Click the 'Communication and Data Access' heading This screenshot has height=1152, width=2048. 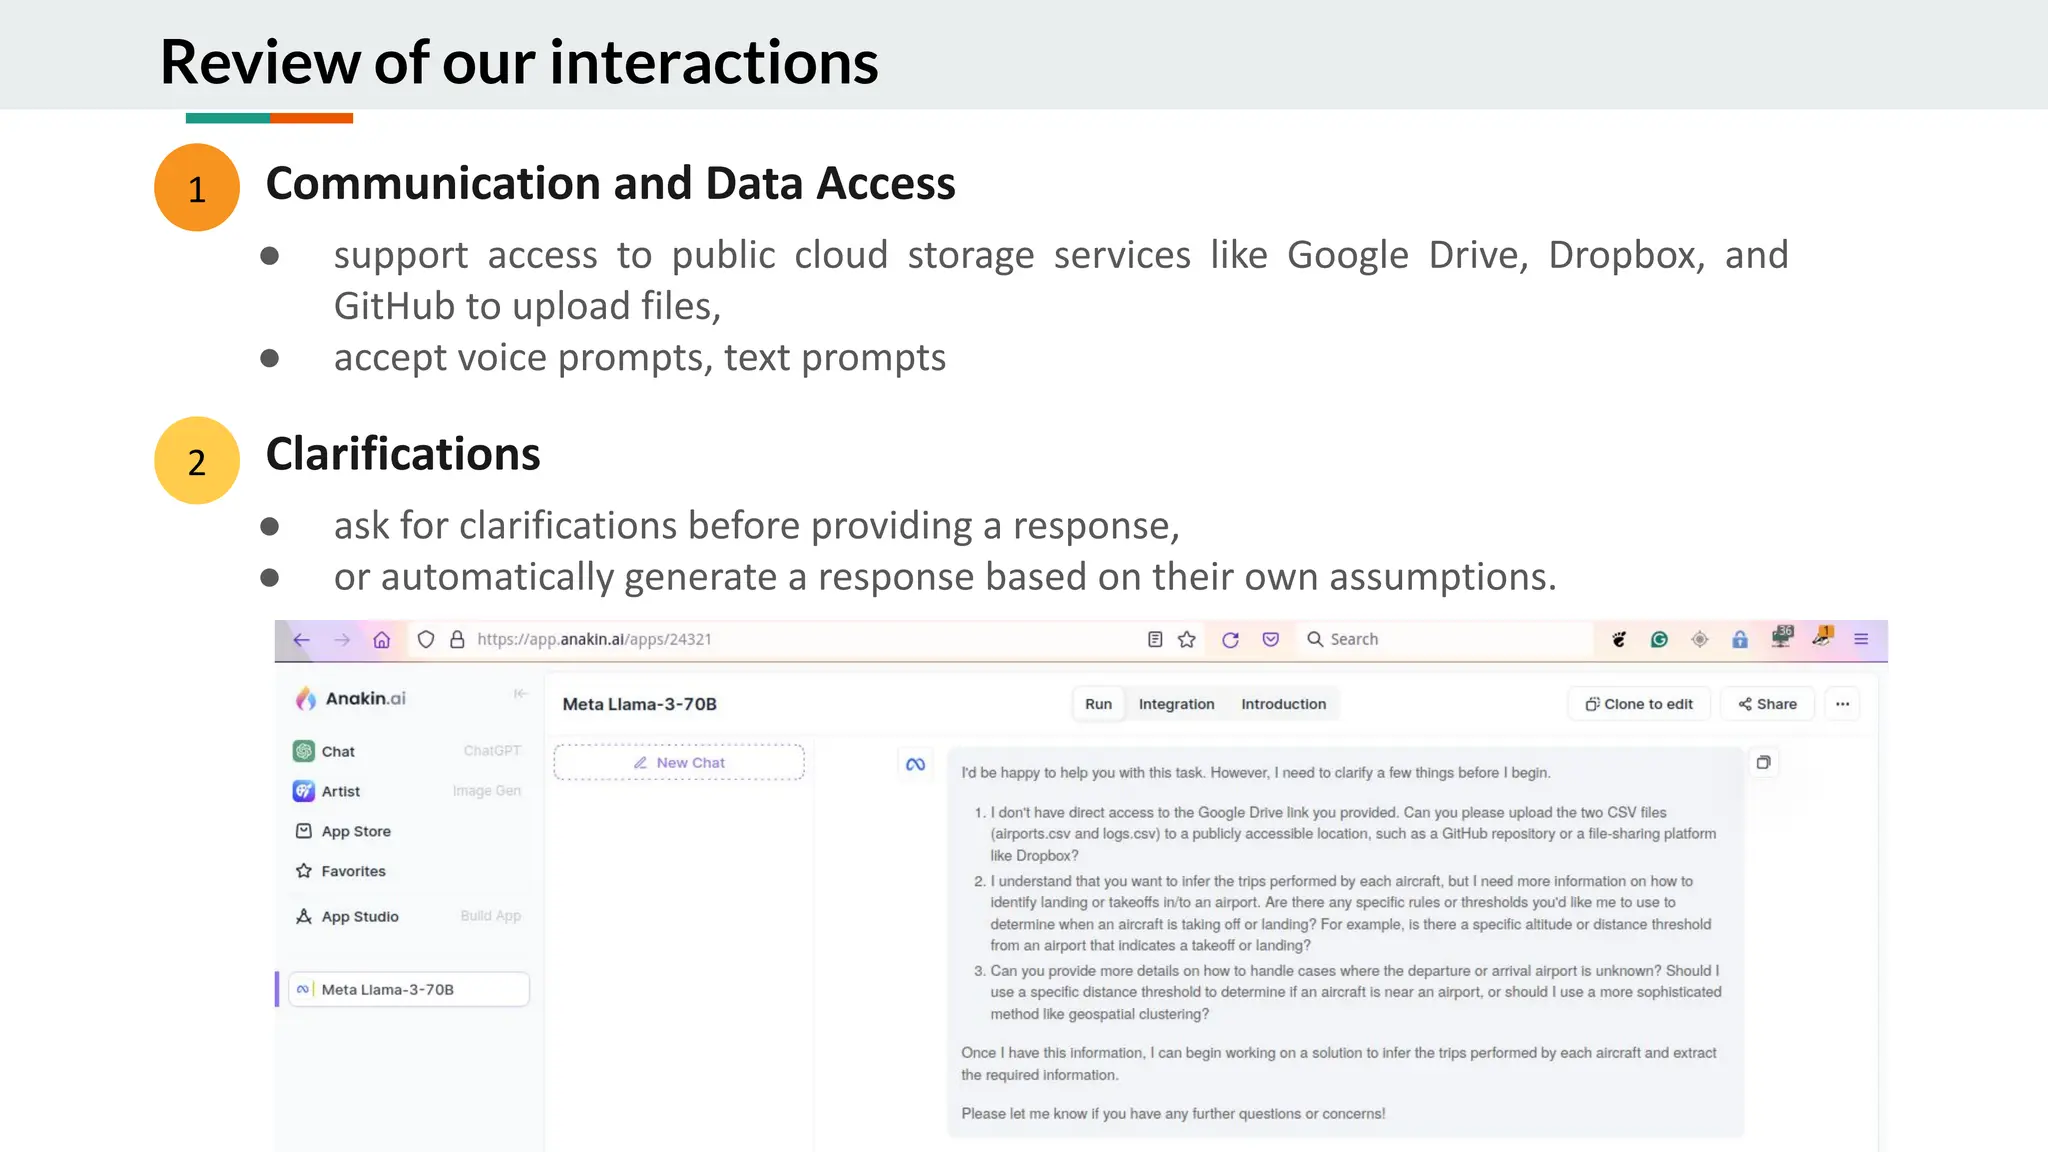610,184
